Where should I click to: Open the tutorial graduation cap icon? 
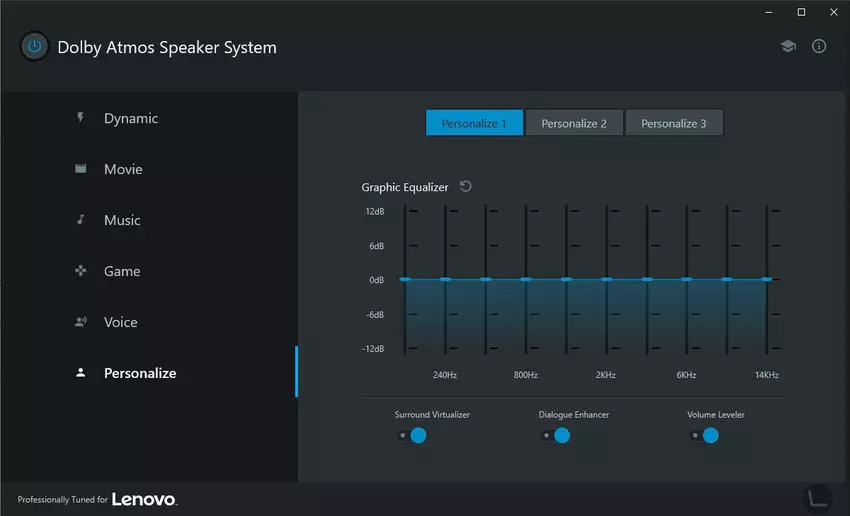click(788, 47)
